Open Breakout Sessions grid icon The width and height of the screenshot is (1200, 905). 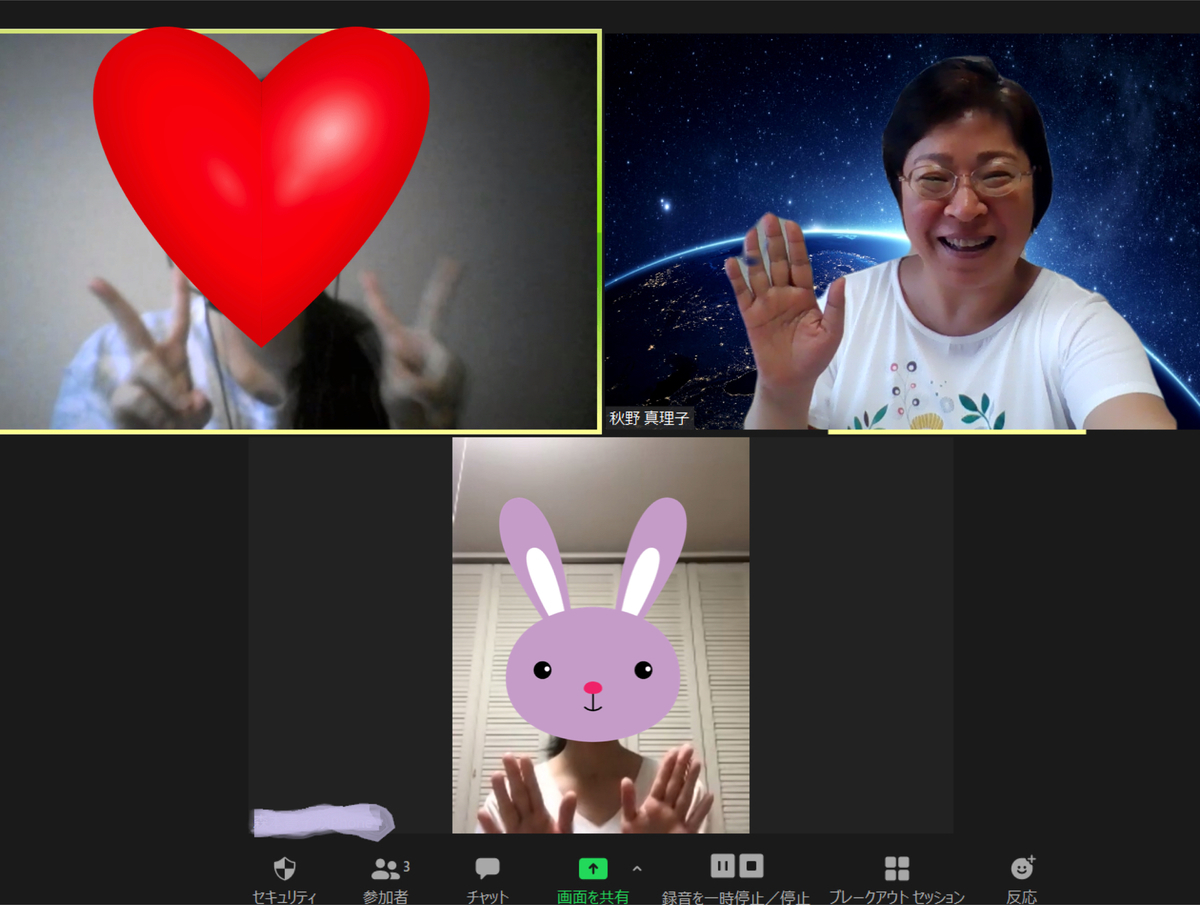click(x=897, y=868)
